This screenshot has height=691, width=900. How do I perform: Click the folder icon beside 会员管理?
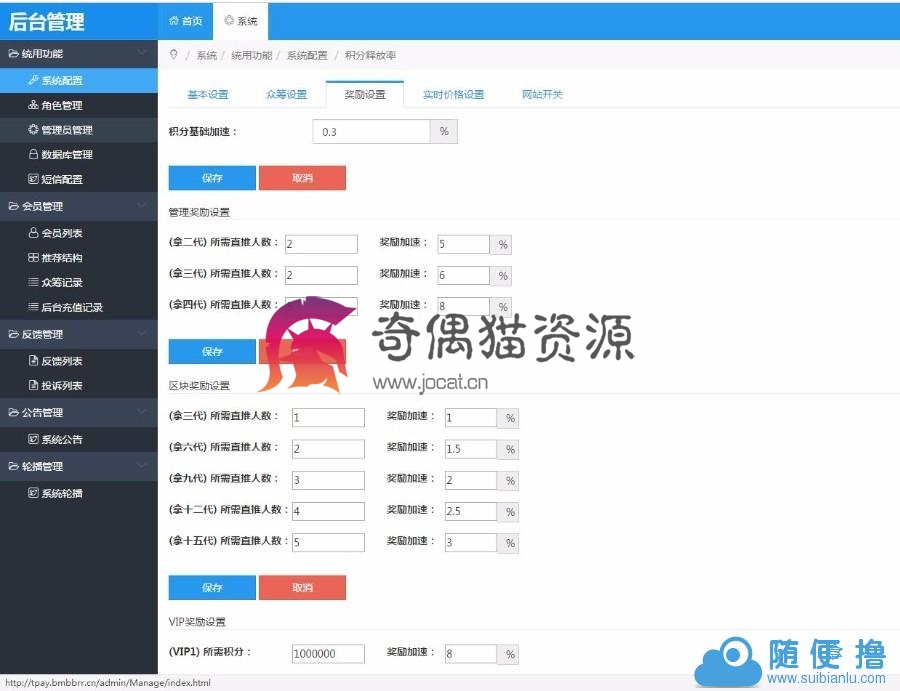pyautogui.click(x=13, y=206)
